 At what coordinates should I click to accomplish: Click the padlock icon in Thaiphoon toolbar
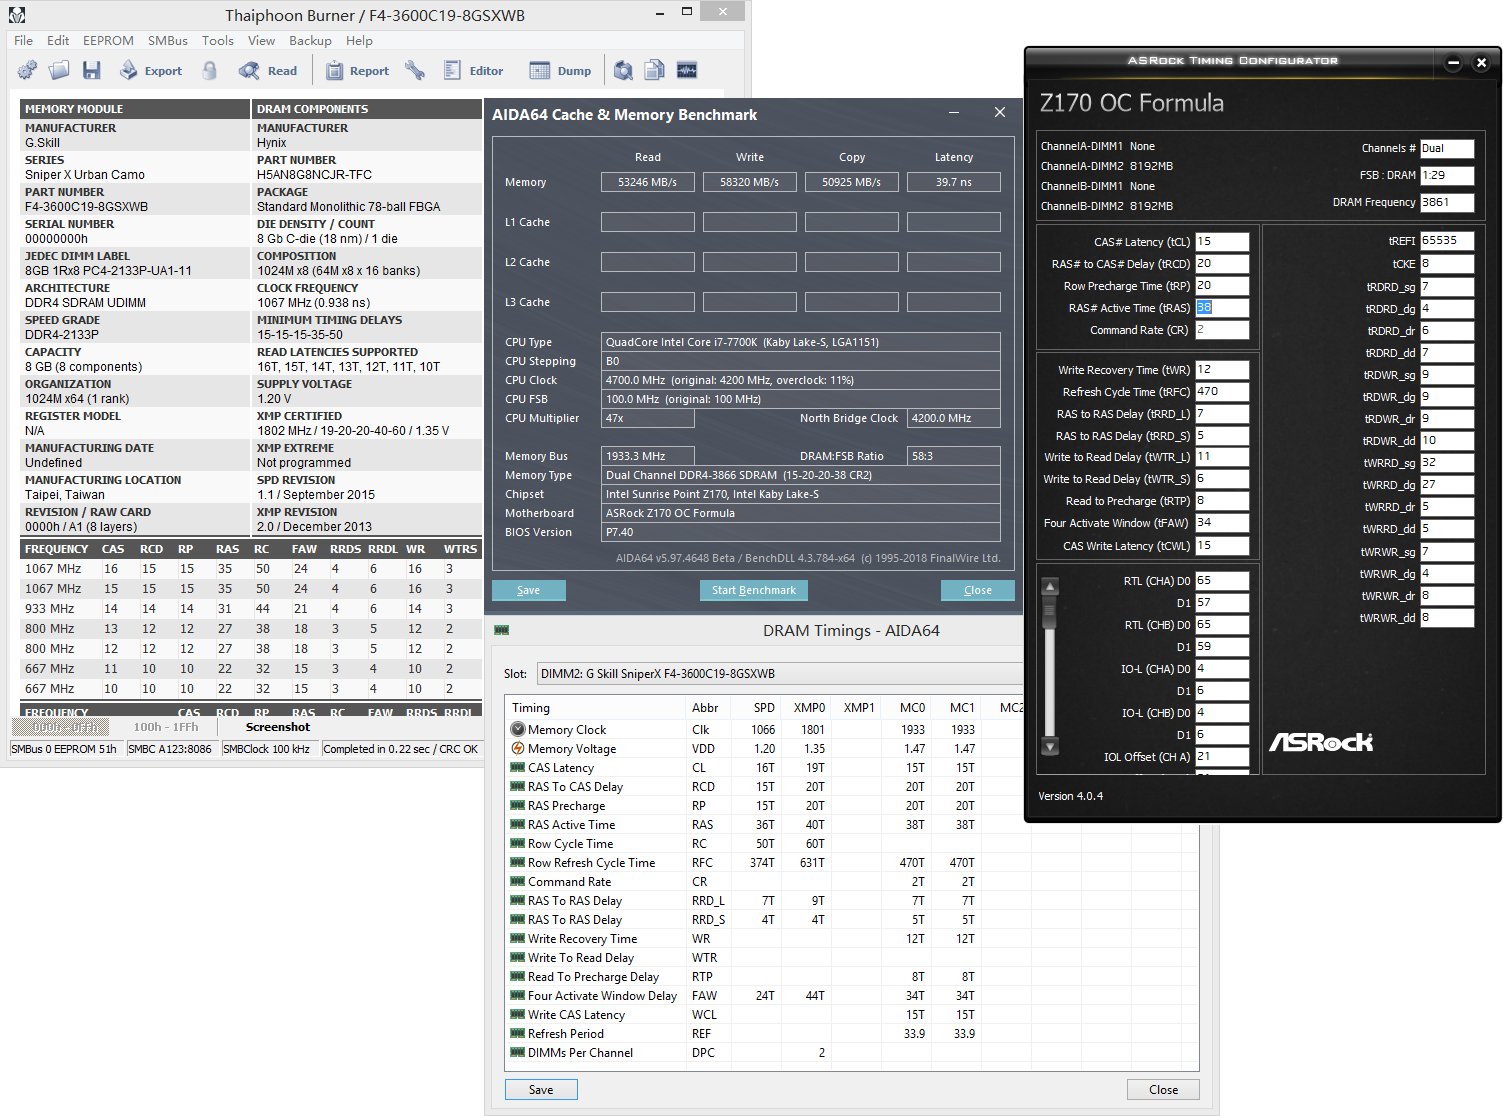click(210, 70)
